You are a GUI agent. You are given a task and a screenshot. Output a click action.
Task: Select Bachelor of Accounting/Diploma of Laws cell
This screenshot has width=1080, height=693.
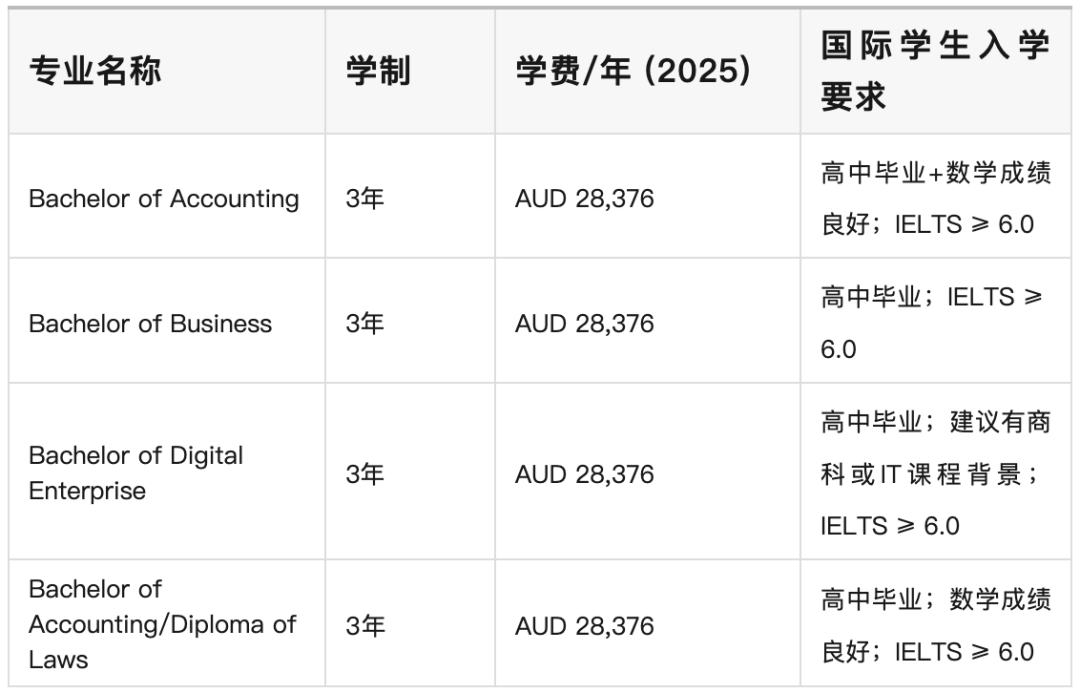pos(162,624)
